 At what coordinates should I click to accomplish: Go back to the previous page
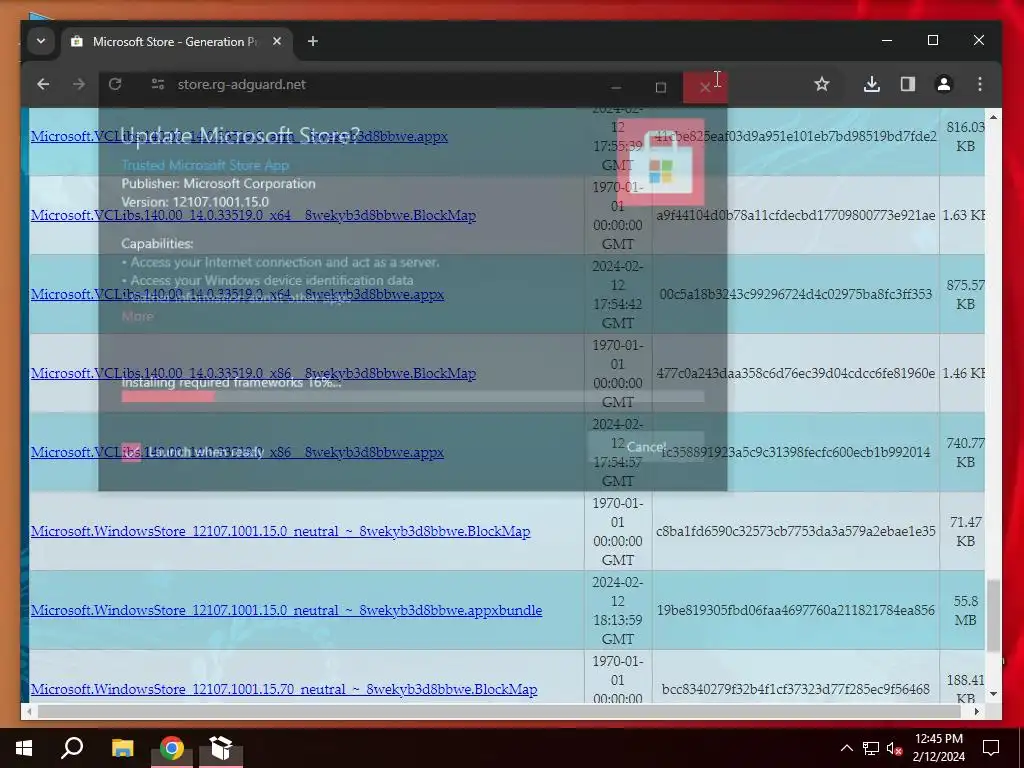(43, 84)
